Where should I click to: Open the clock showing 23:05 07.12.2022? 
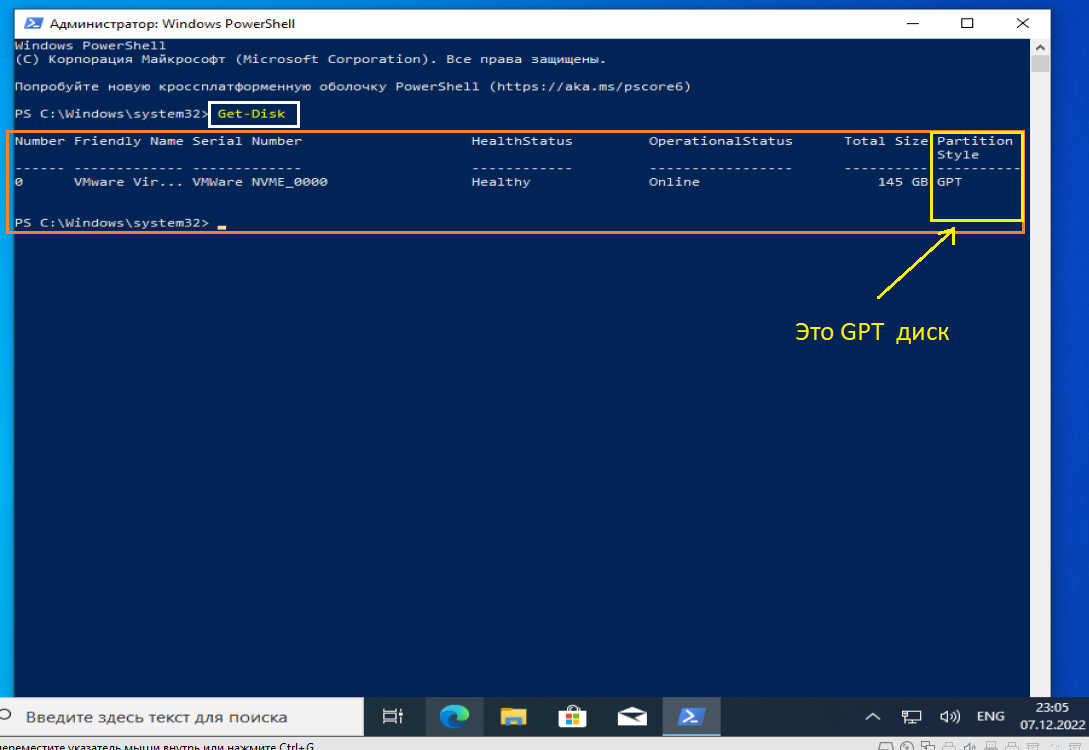click(x=1052, y=716)
